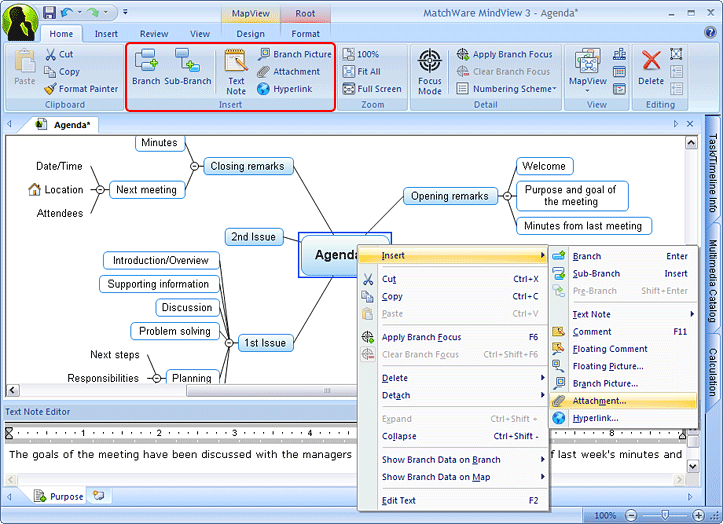
Task: Open the Format ribbon tab
Action: click(305, 34)
